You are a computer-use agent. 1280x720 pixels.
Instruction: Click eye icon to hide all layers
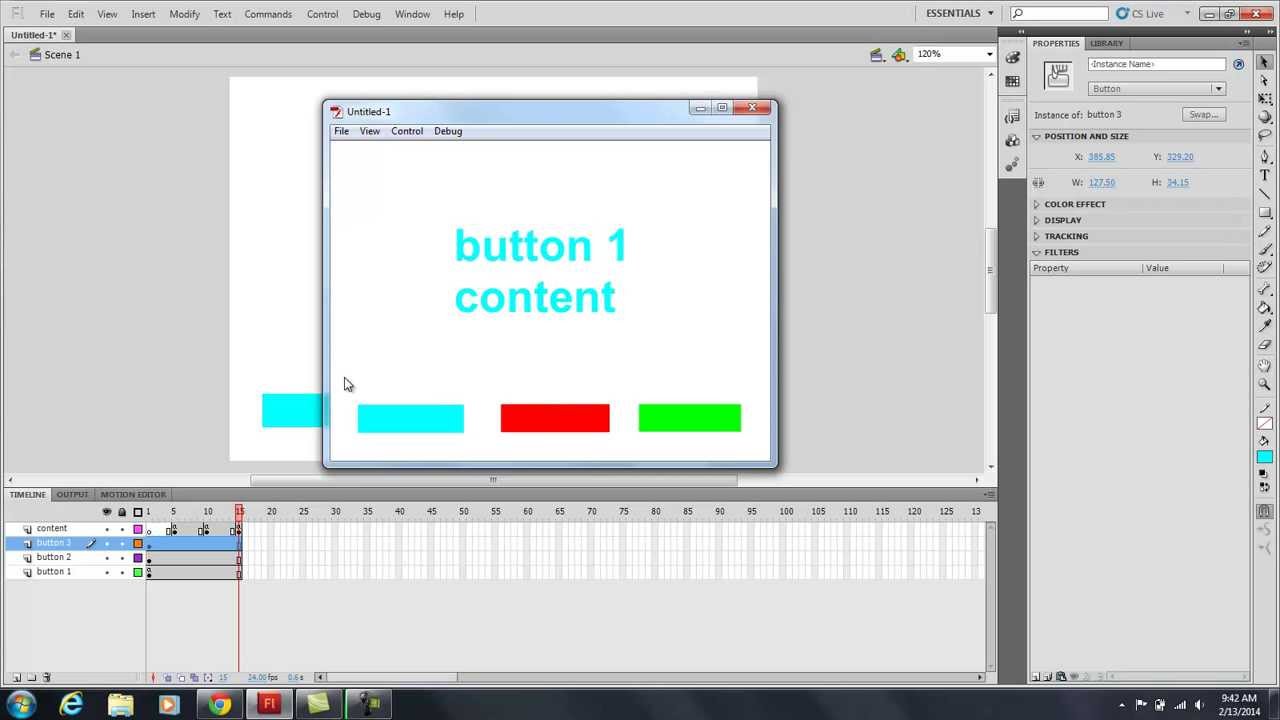coord(107,512)
